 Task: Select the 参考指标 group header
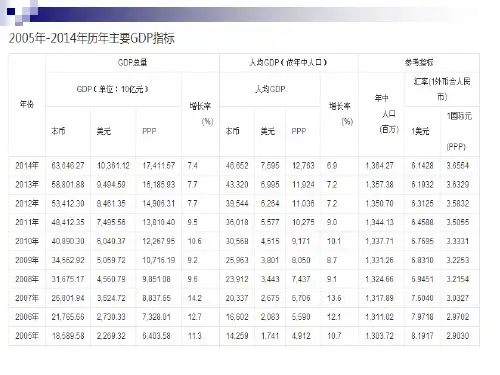coord(419,62)
